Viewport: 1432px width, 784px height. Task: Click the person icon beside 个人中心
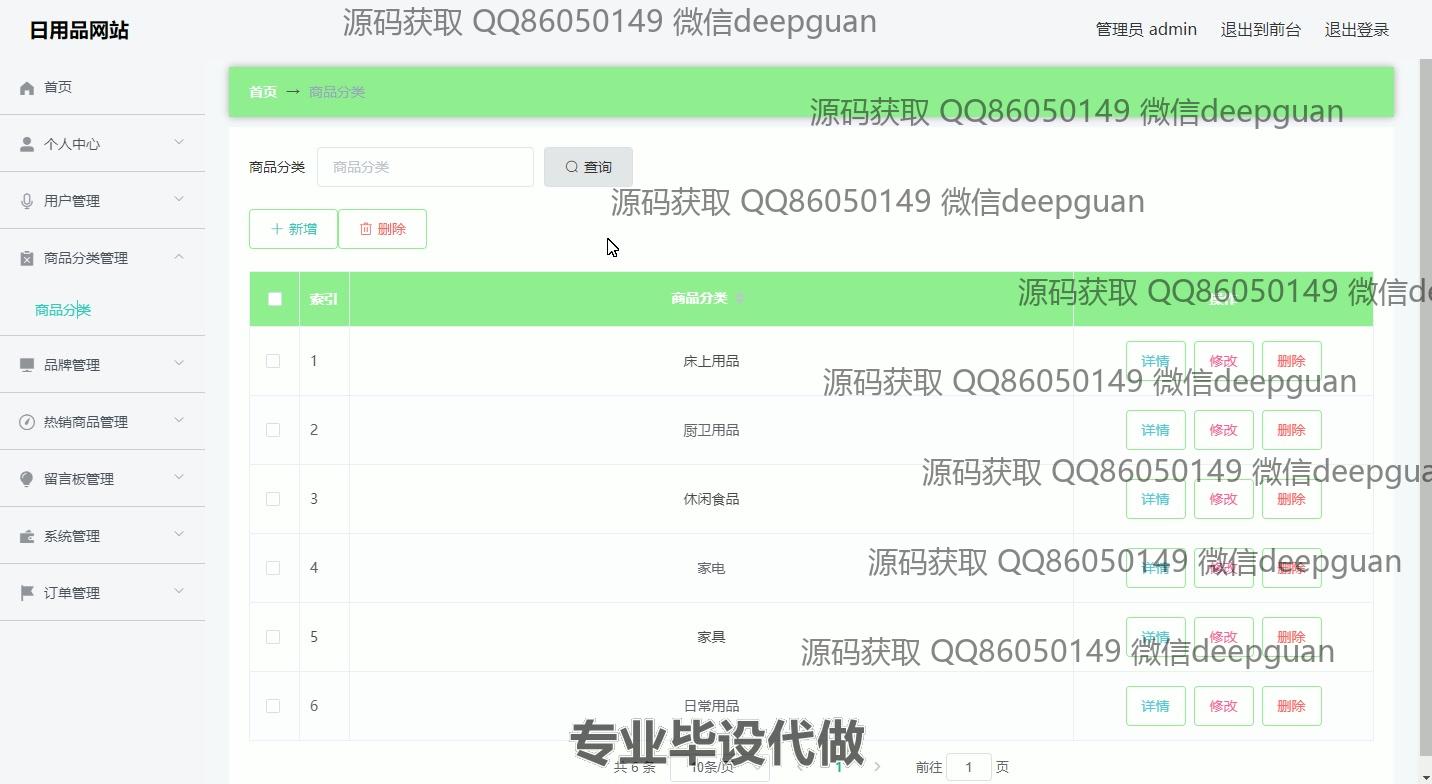click(x=27, y=145)
